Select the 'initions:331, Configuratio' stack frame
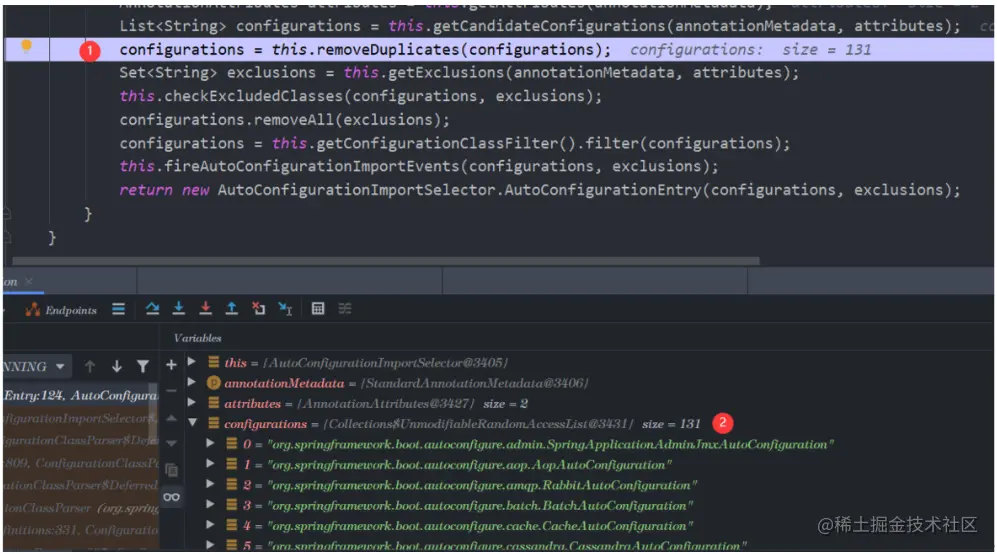Viewport: 997px width, 554px height. tap(80, 530)
